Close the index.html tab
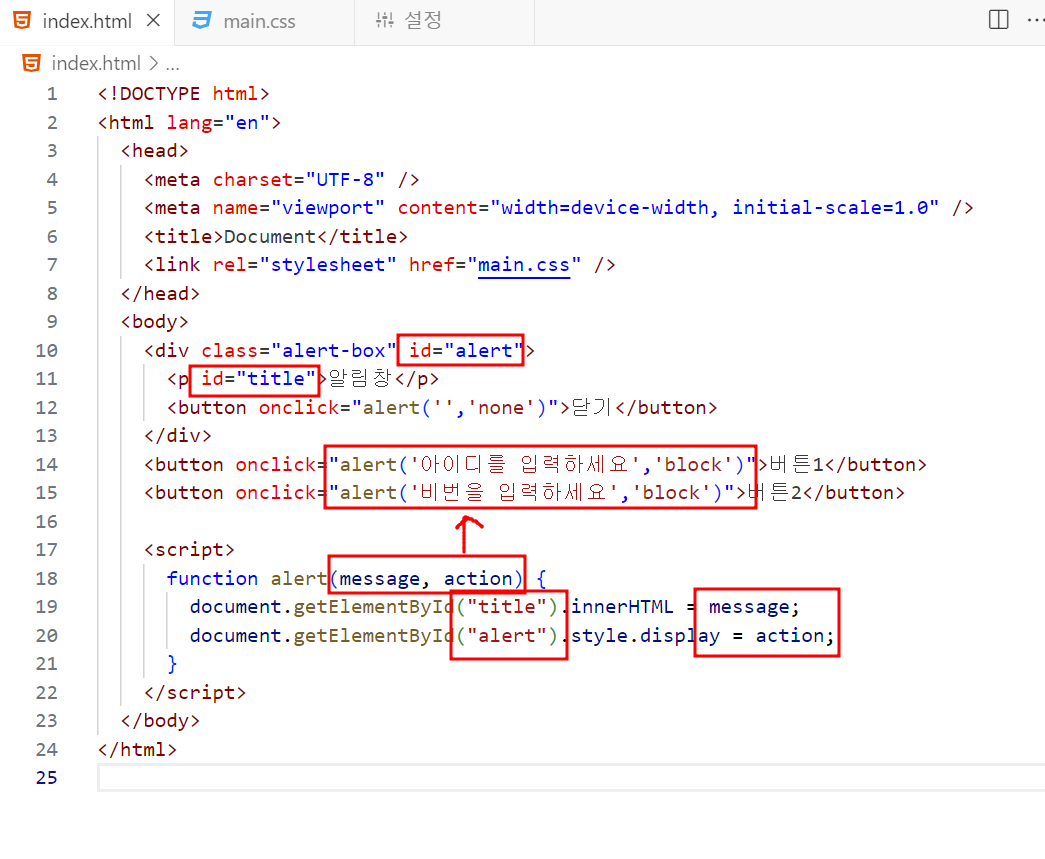Screen dimensions: 1045x859 (x=153, y=21)
